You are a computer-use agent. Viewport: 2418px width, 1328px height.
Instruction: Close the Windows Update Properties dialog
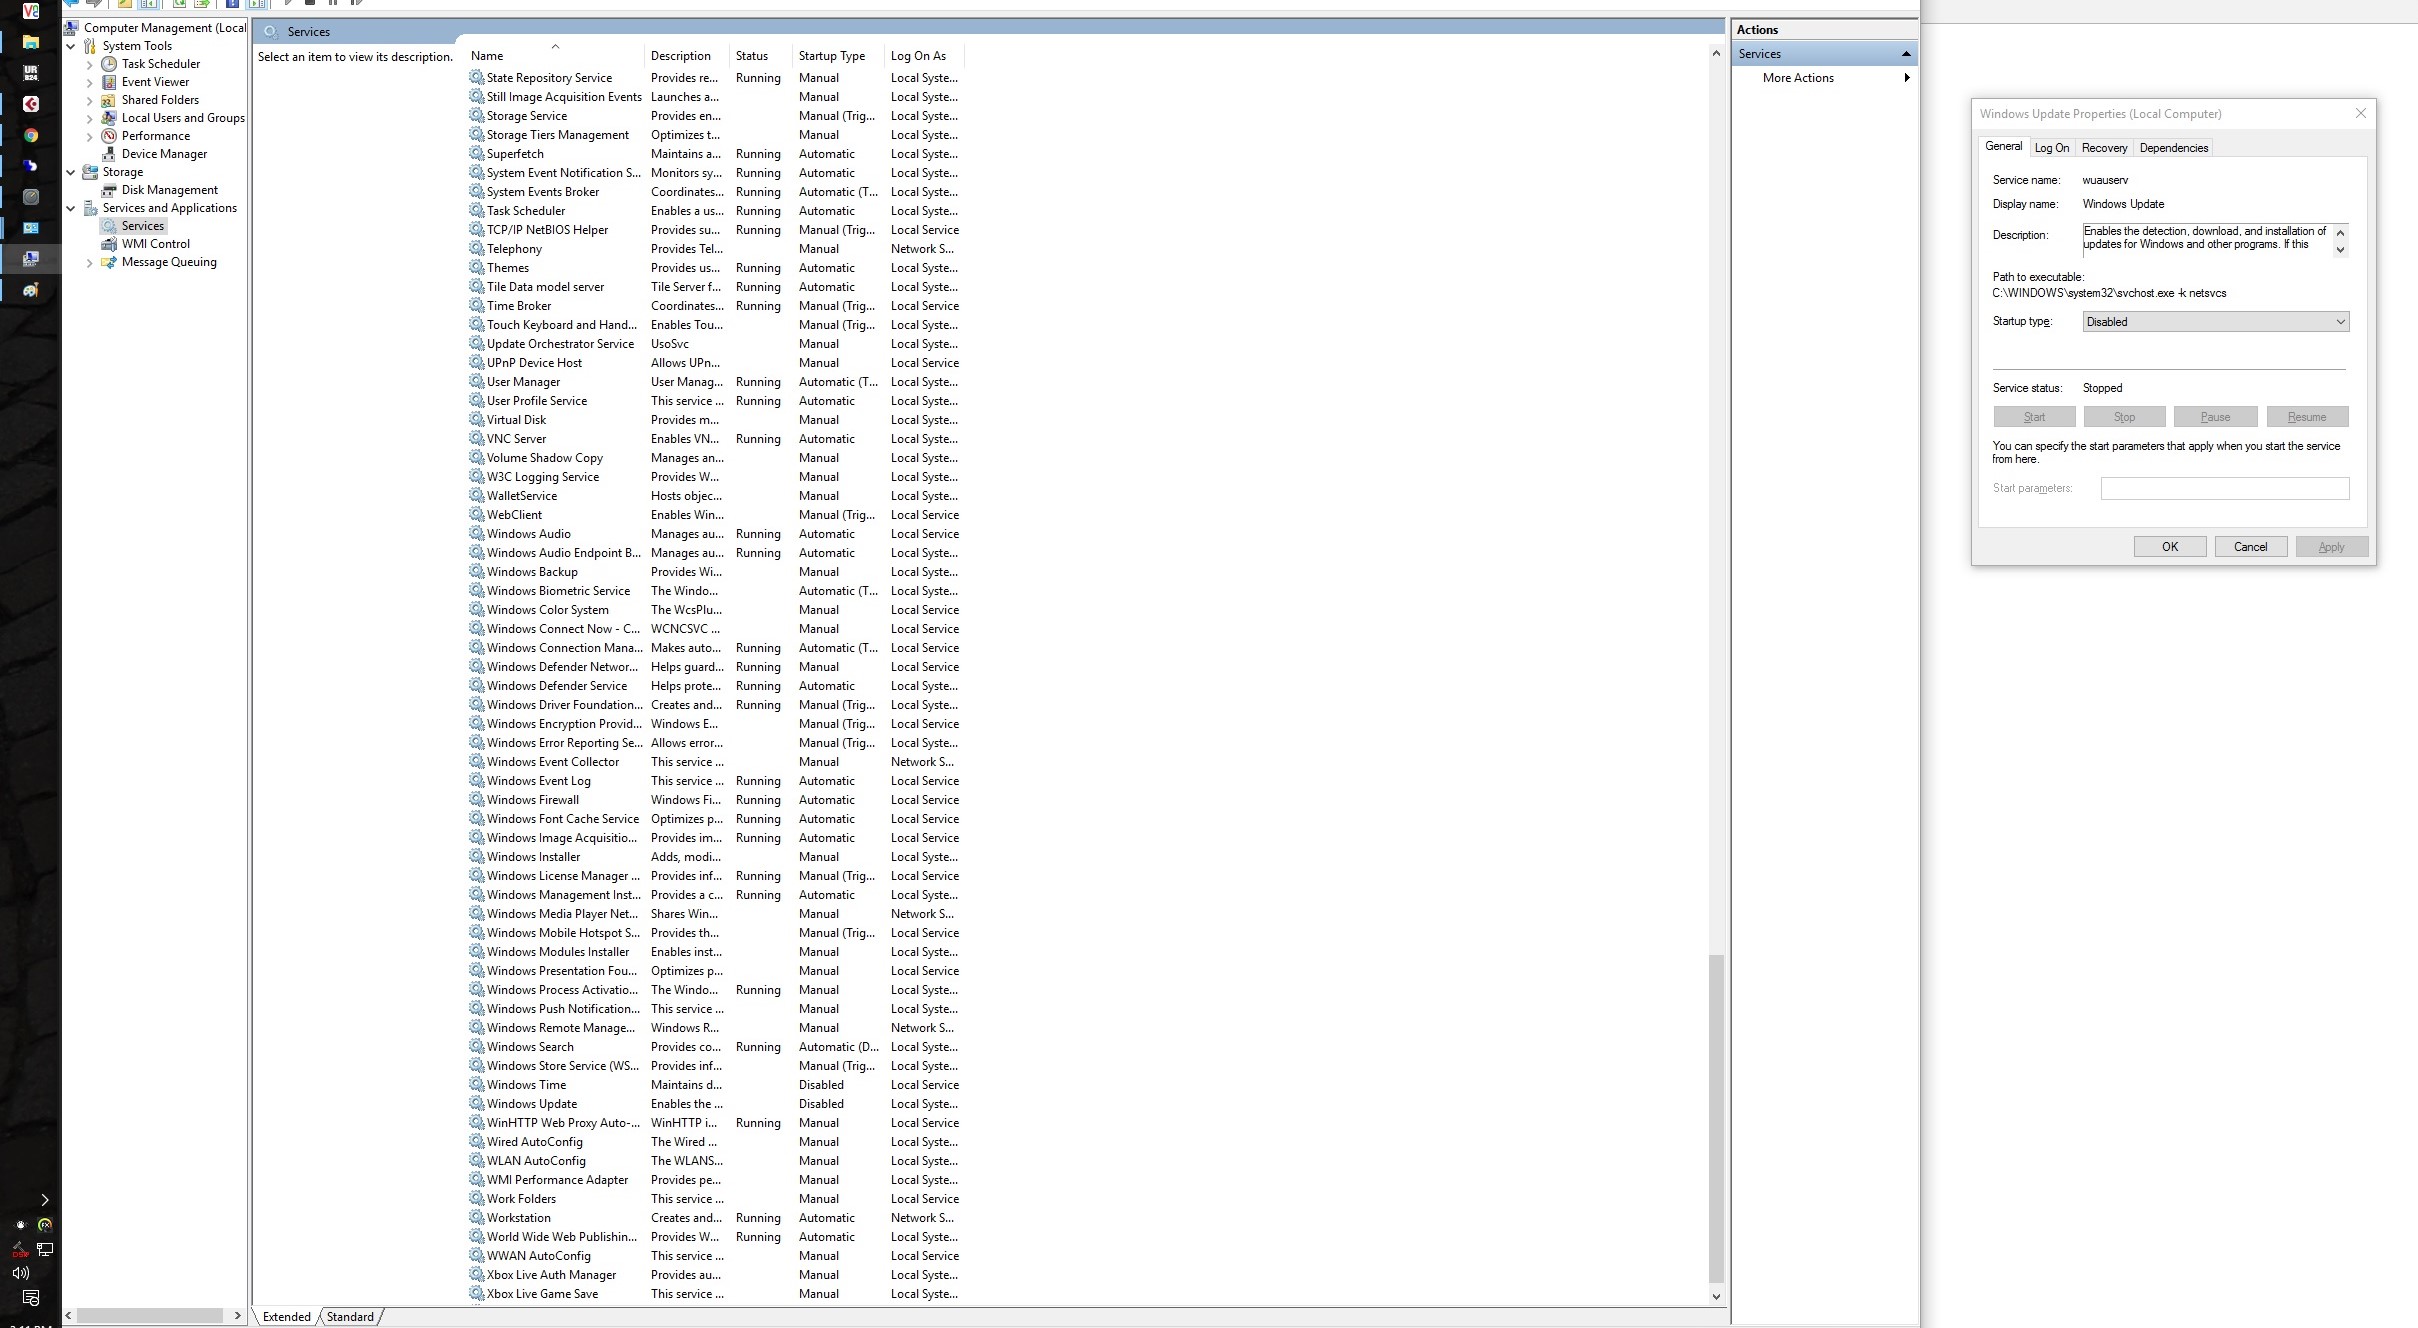click(x=2360, y=114)
